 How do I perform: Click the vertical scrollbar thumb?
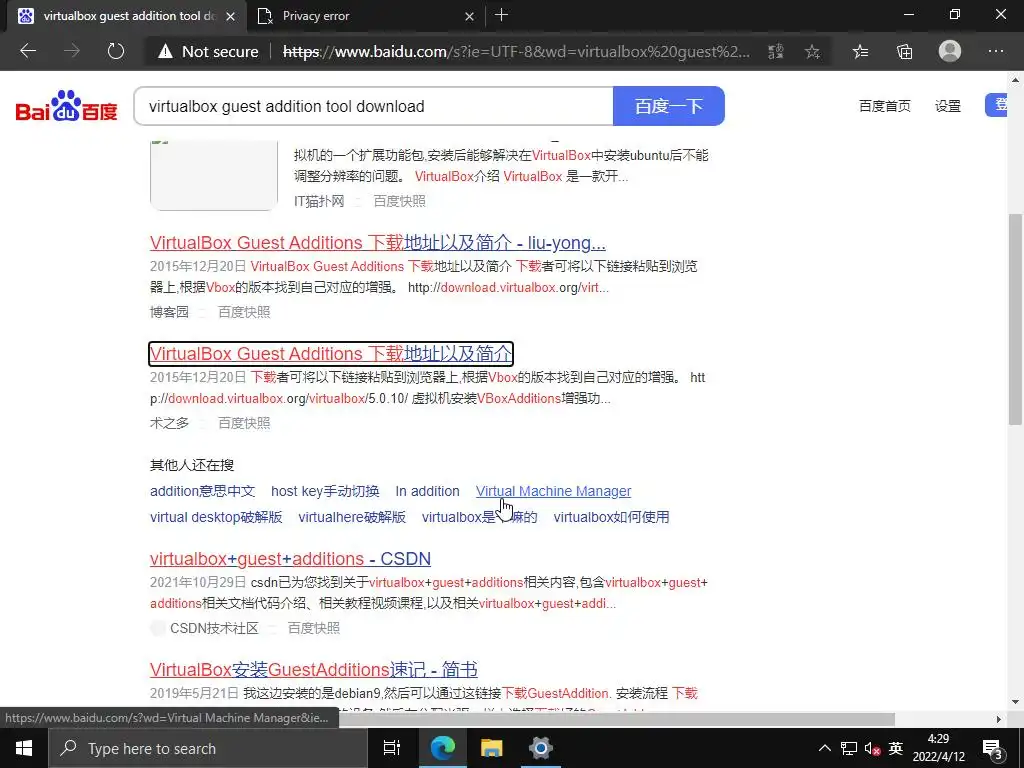click(x=1015, y=319)
